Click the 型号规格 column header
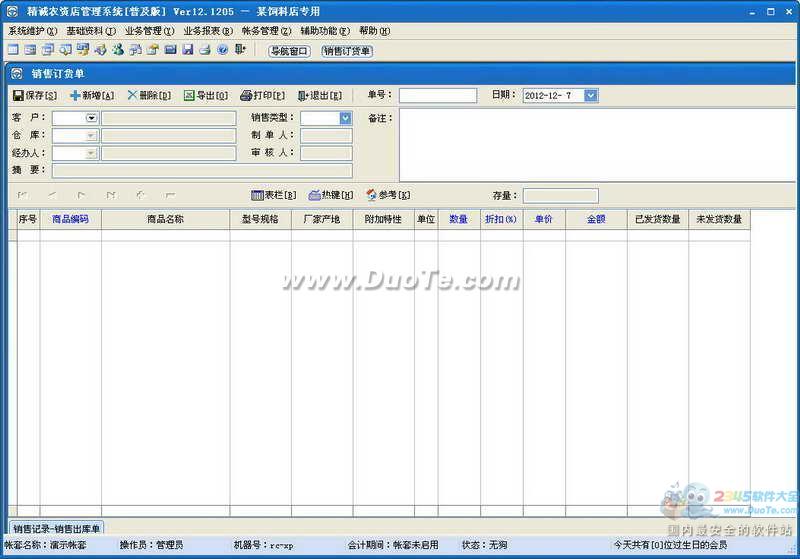 point(260,219)
